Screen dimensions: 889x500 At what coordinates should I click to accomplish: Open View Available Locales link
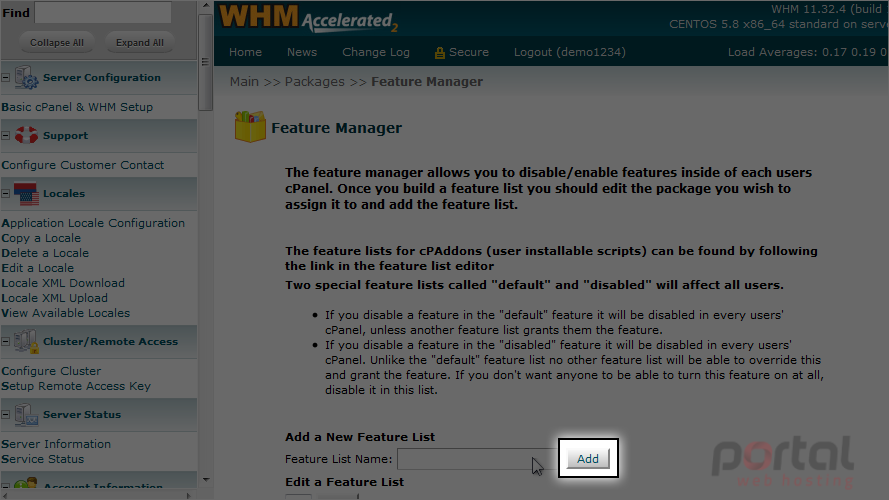click(x=65, y=313)
